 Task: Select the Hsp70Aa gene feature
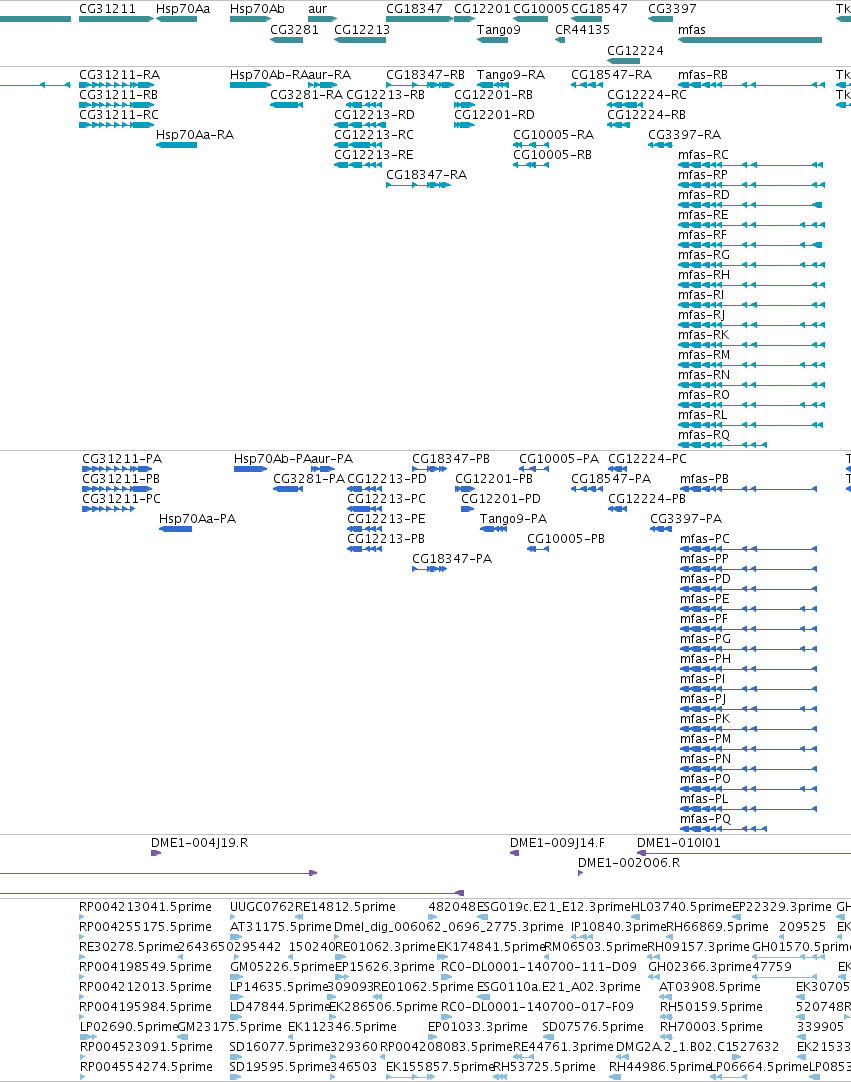pyautogui.click(x=177, y=19)
